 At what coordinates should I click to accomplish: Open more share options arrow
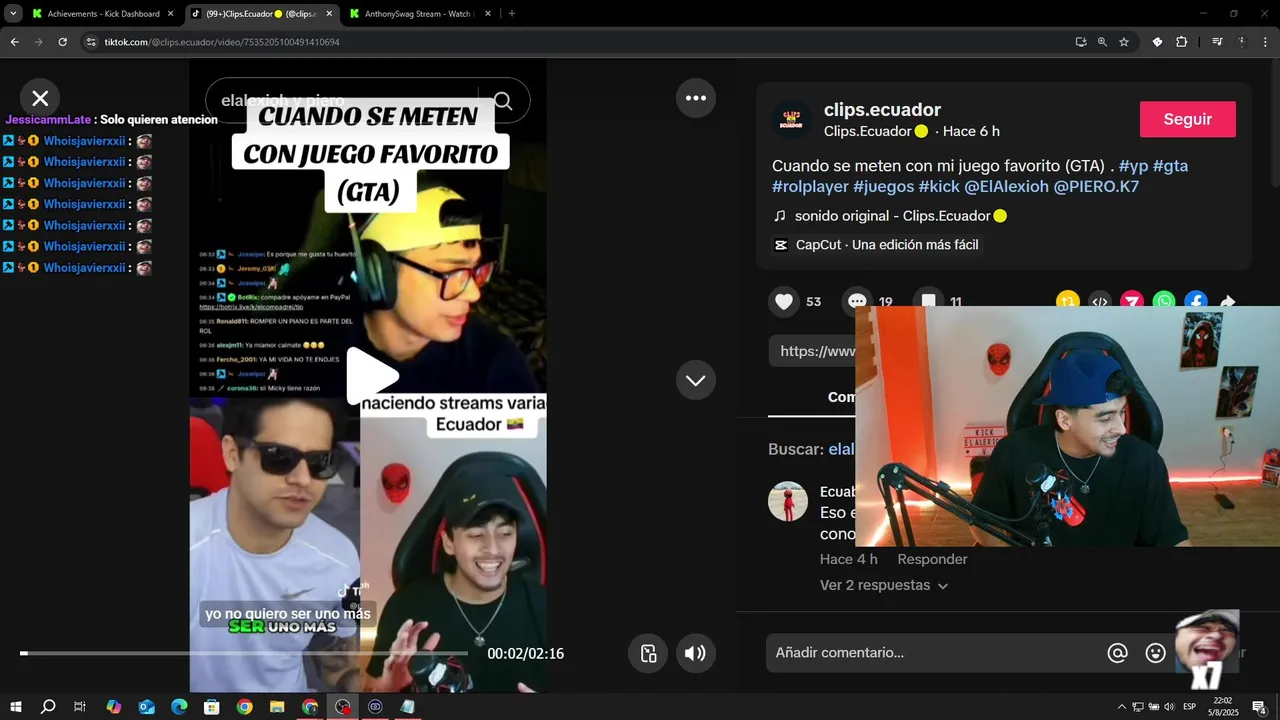pyautogui.click(x=1228, y=301)
